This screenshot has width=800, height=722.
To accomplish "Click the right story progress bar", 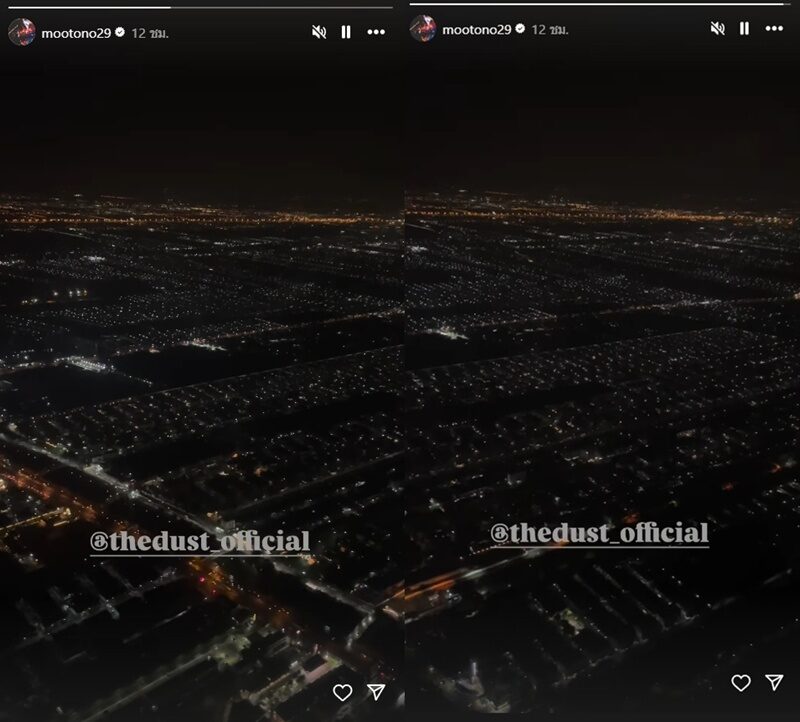I will tap(599, 4).
